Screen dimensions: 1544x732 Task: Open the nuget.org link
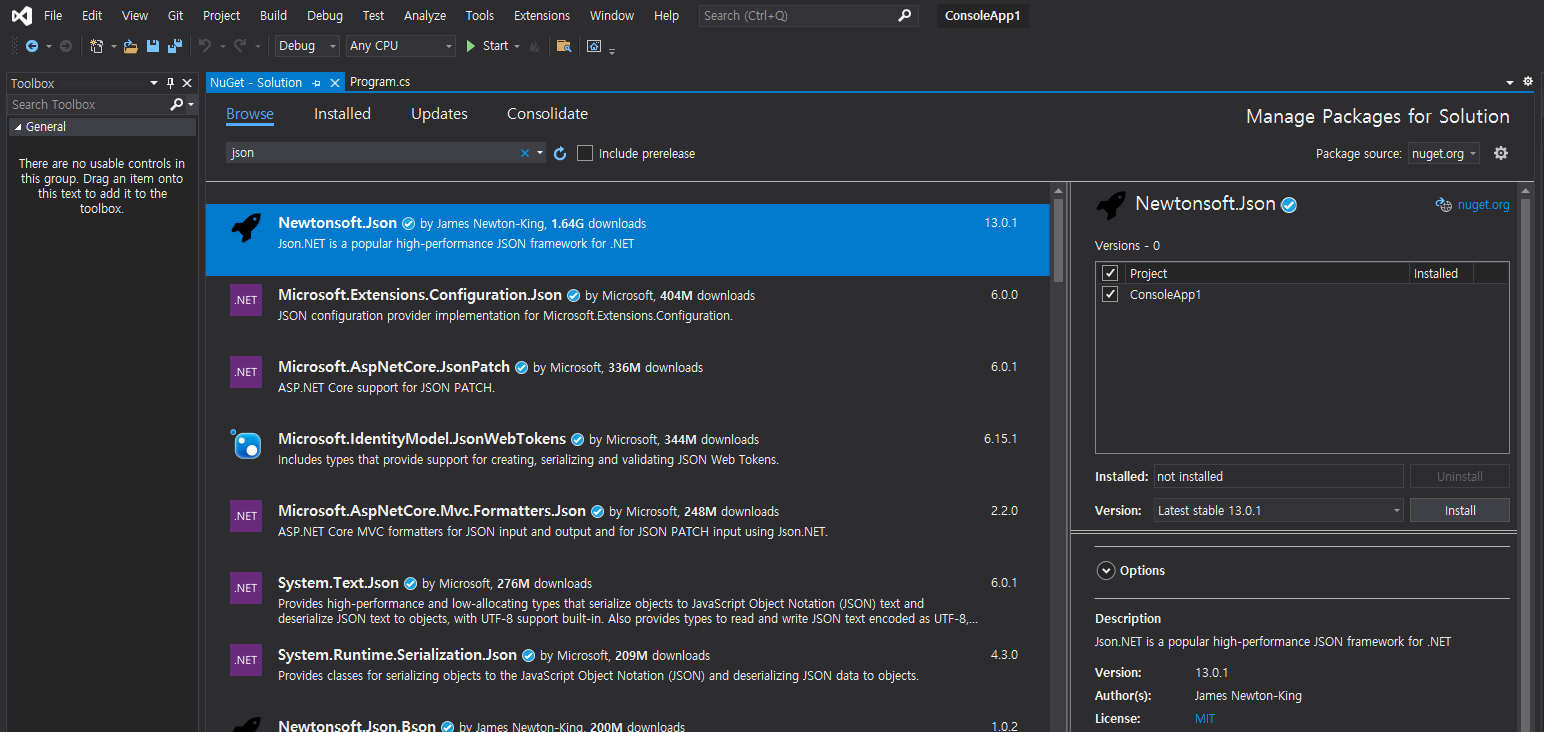coord(1484,204)
